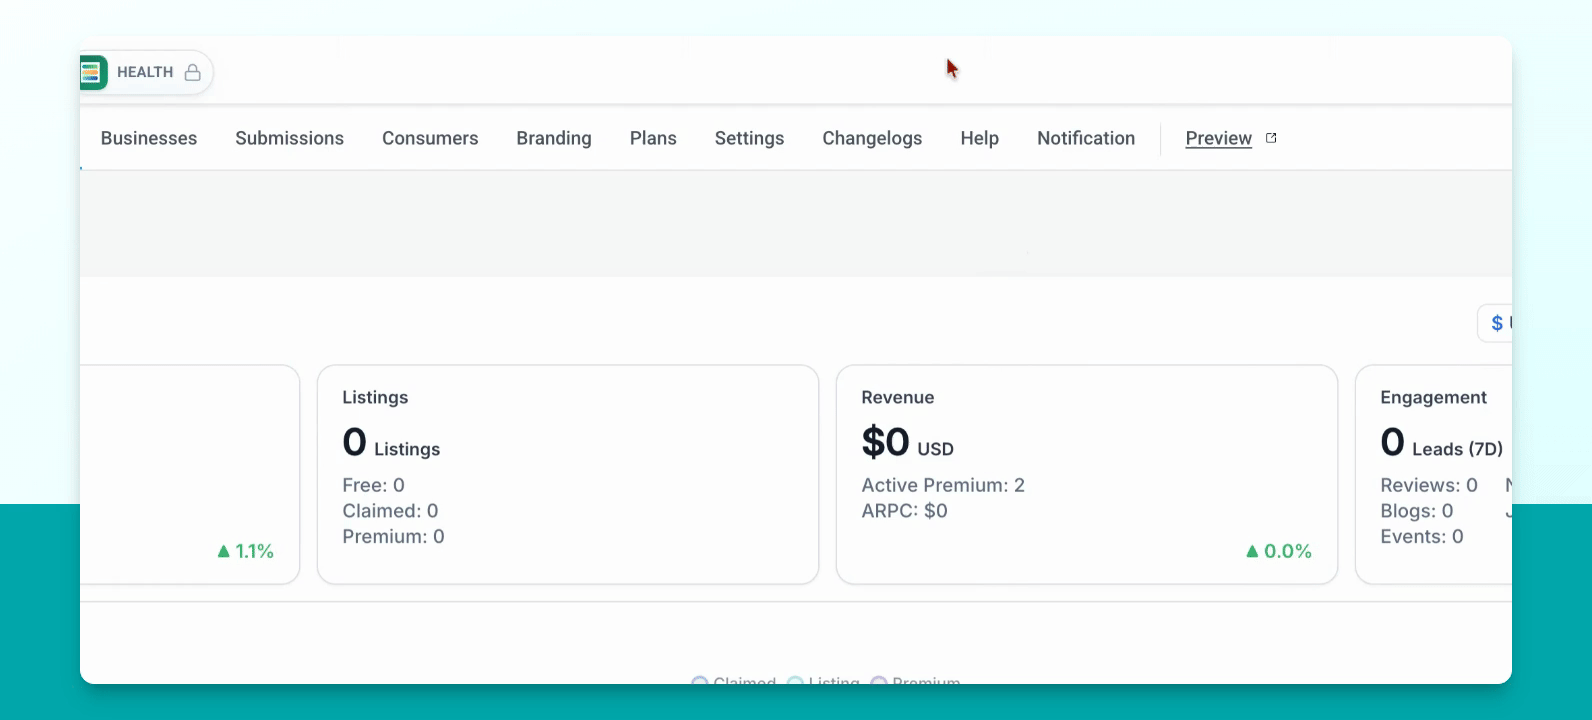Viewport: 1592px width, 720px height.
Task: Select the Plans tab
Action: click(x=653, y=138)
